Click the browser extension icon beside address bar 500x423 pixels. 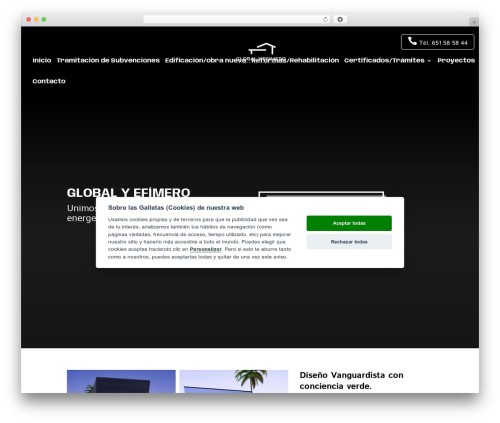click(x=340, y=19)
